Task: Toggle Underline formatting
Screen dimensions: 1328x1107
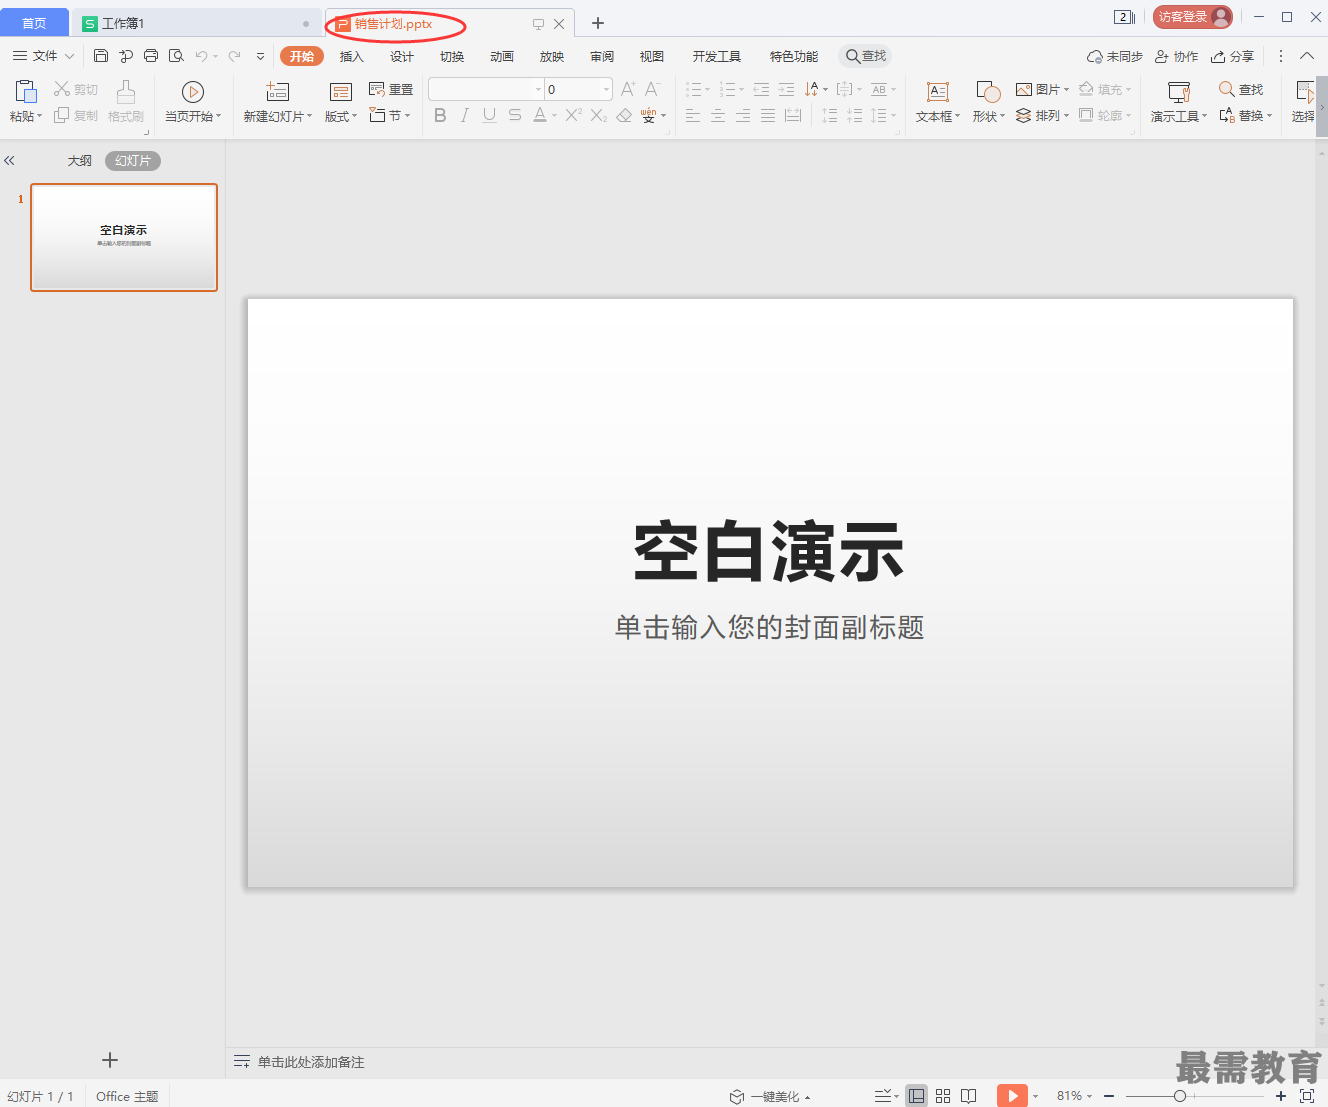Action: [489, 115]
